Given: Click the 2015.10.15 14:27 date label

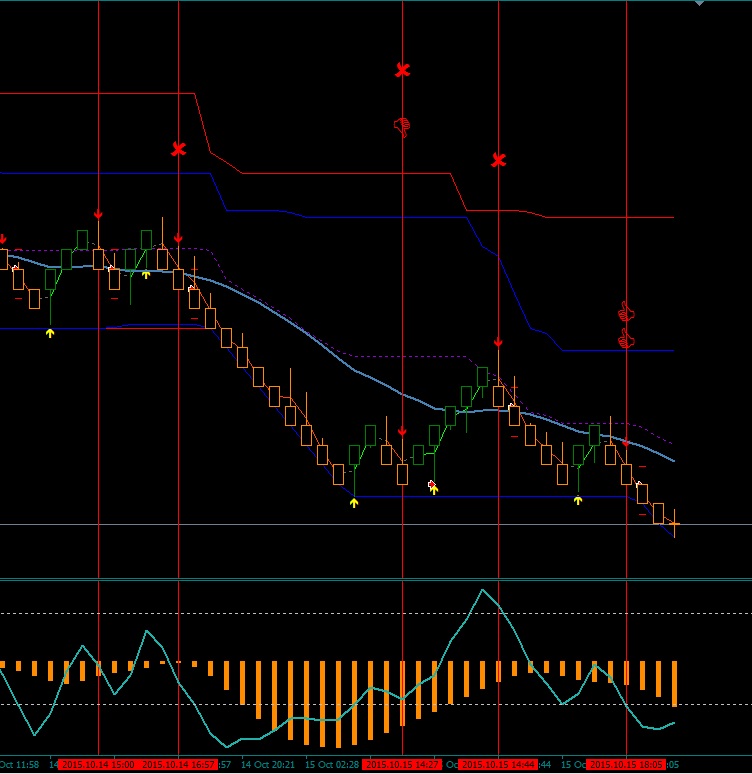Looking at the screenshot, I should tap(402, 765).
